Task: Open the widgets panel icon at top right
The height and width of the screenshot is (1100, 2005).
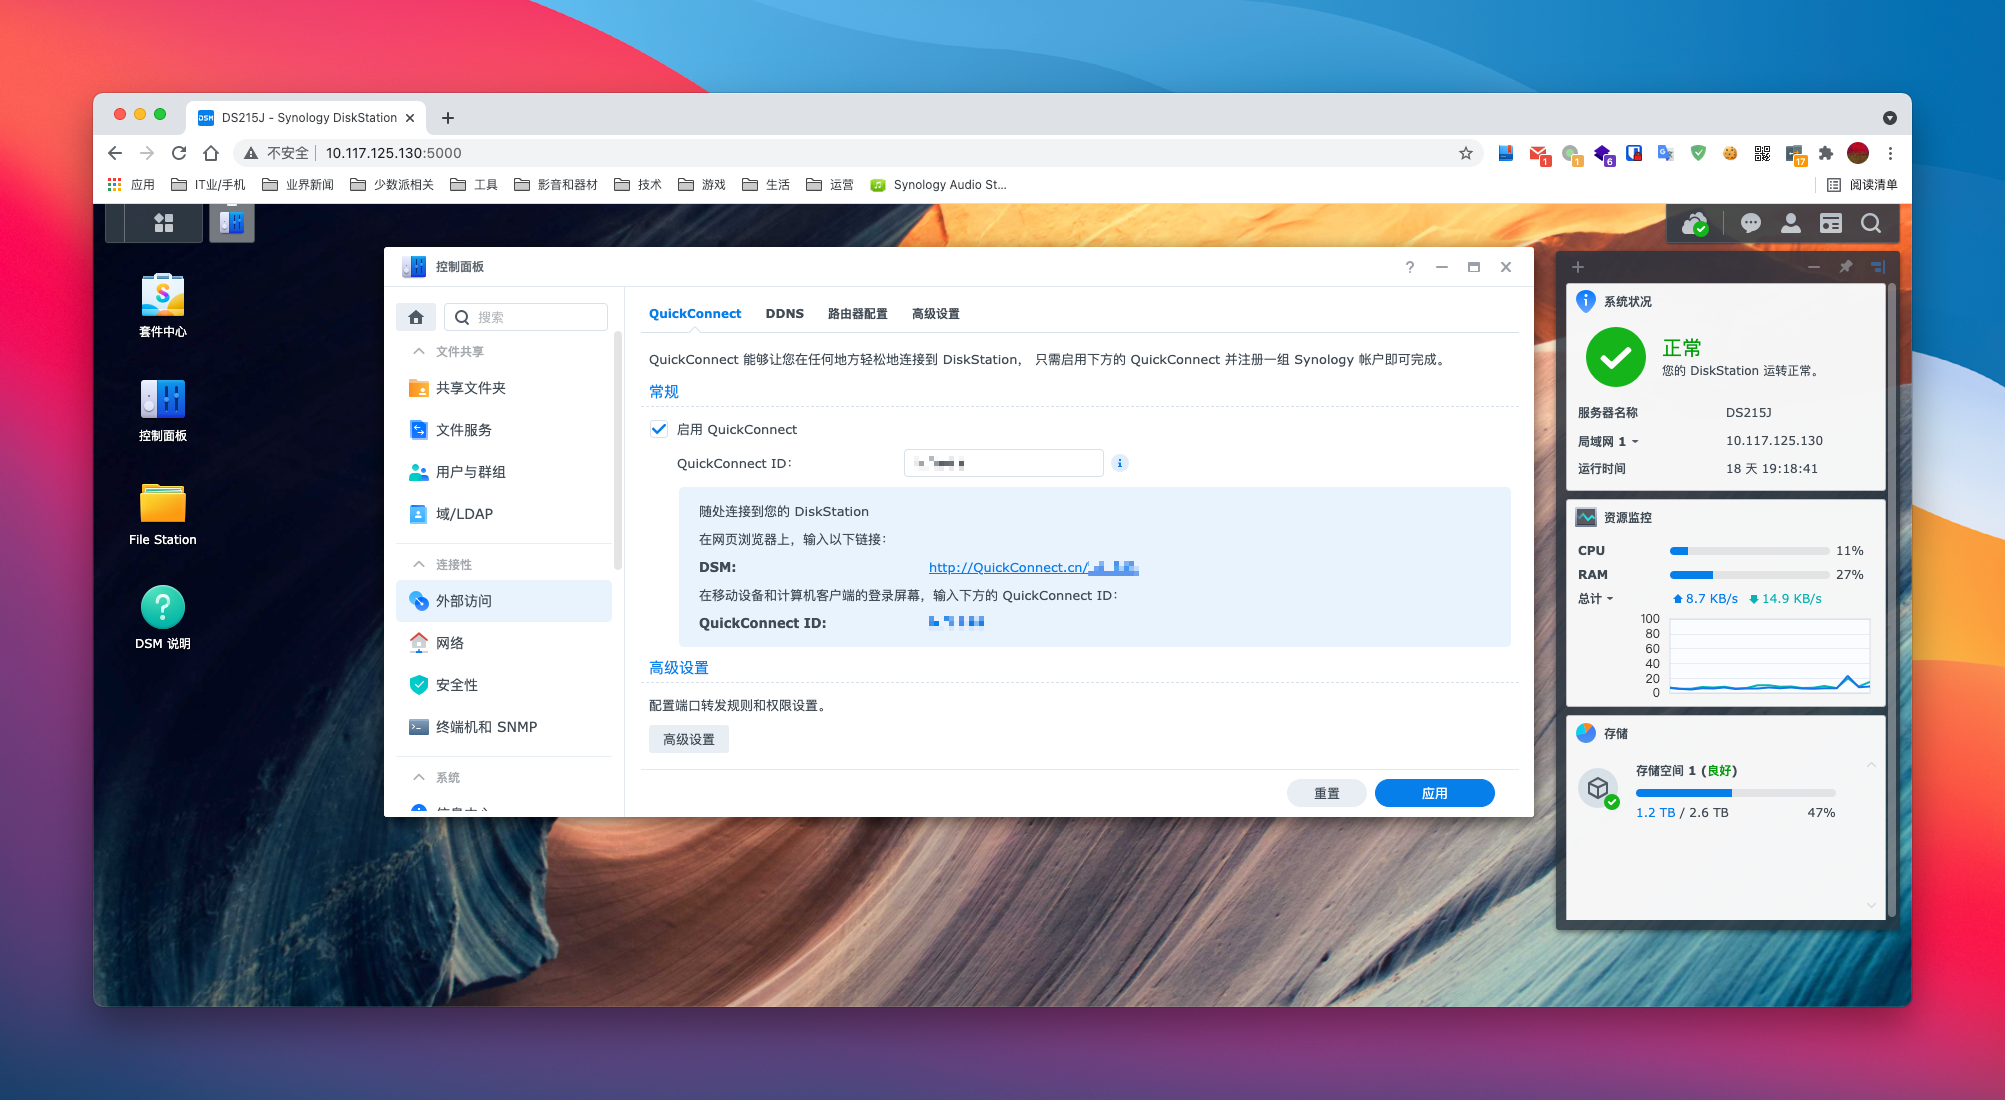Action: (1830, 223)
